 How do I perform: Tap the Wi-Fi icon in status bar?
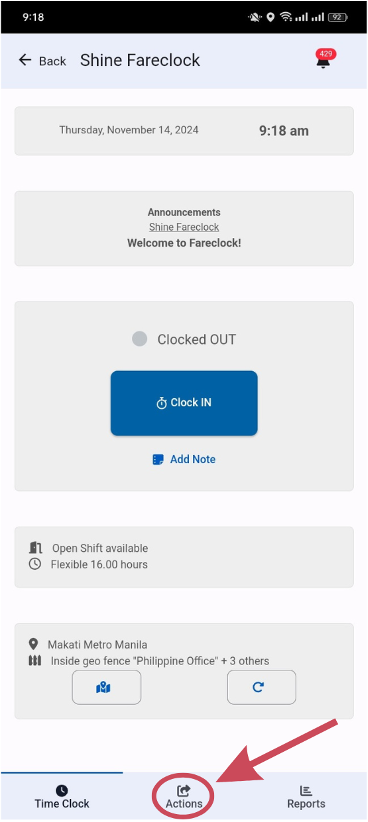[x=286, y=17]
